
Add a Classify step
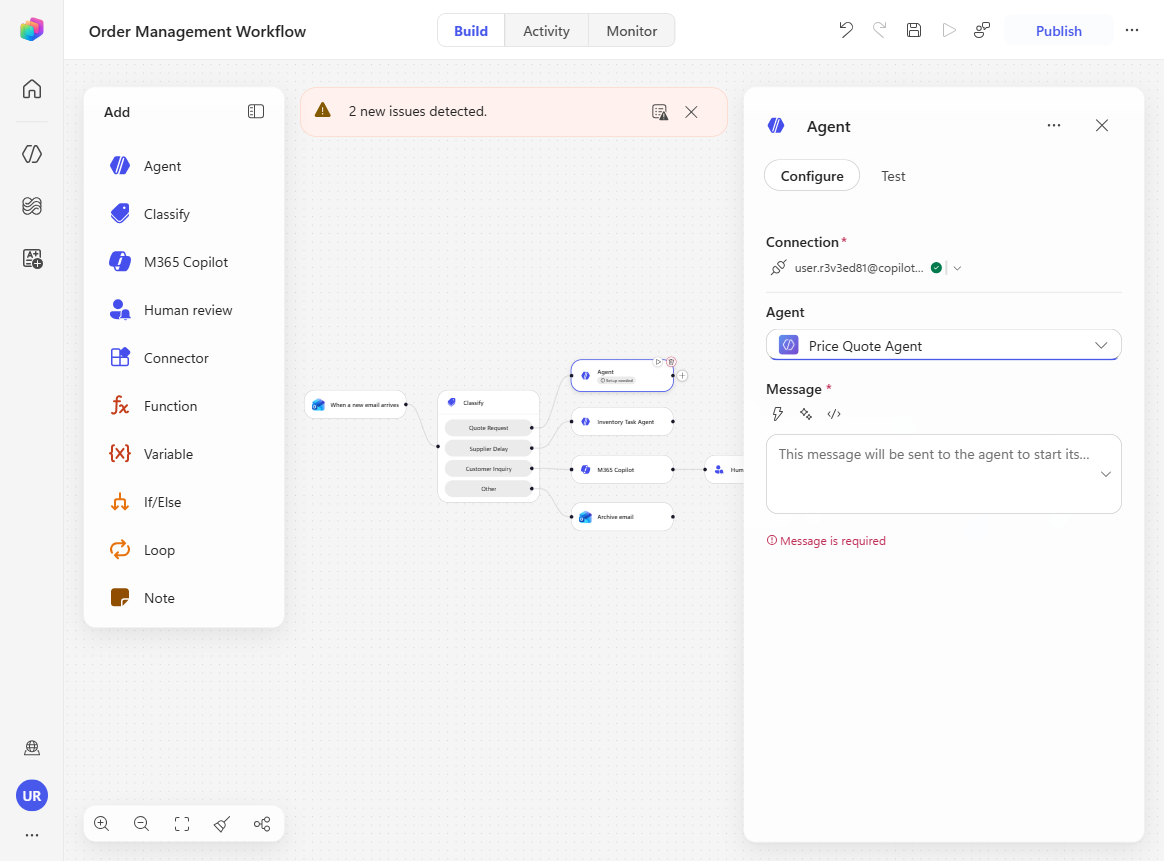(x=183, y=215)
